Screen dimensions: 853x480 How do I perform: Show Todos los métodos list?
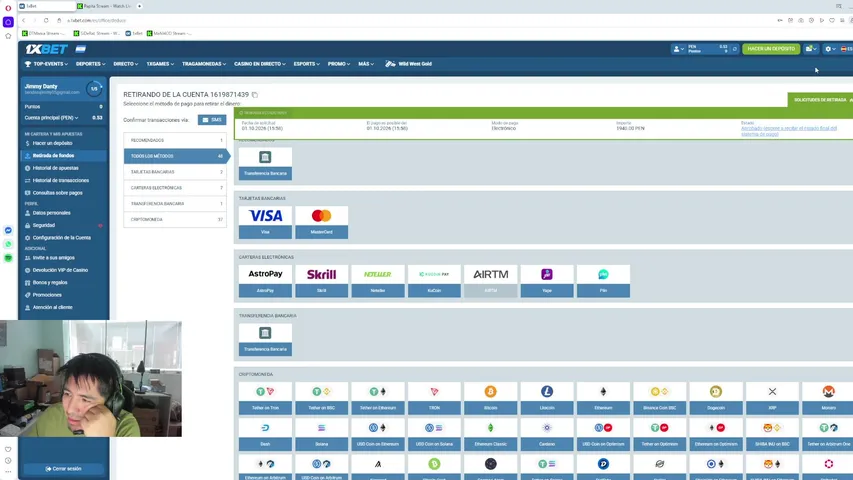click(175, 156)
